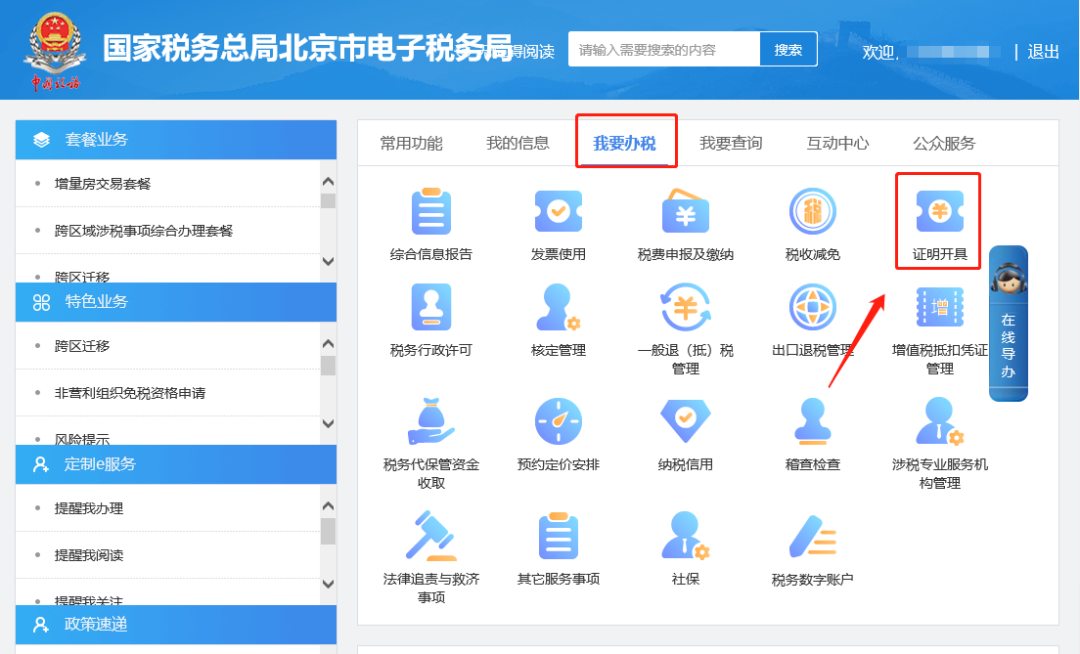The height and width of the screenshot is (654, 1080).
Task: Open 提醒我办理 item
Action: click(x=89, y=508)
